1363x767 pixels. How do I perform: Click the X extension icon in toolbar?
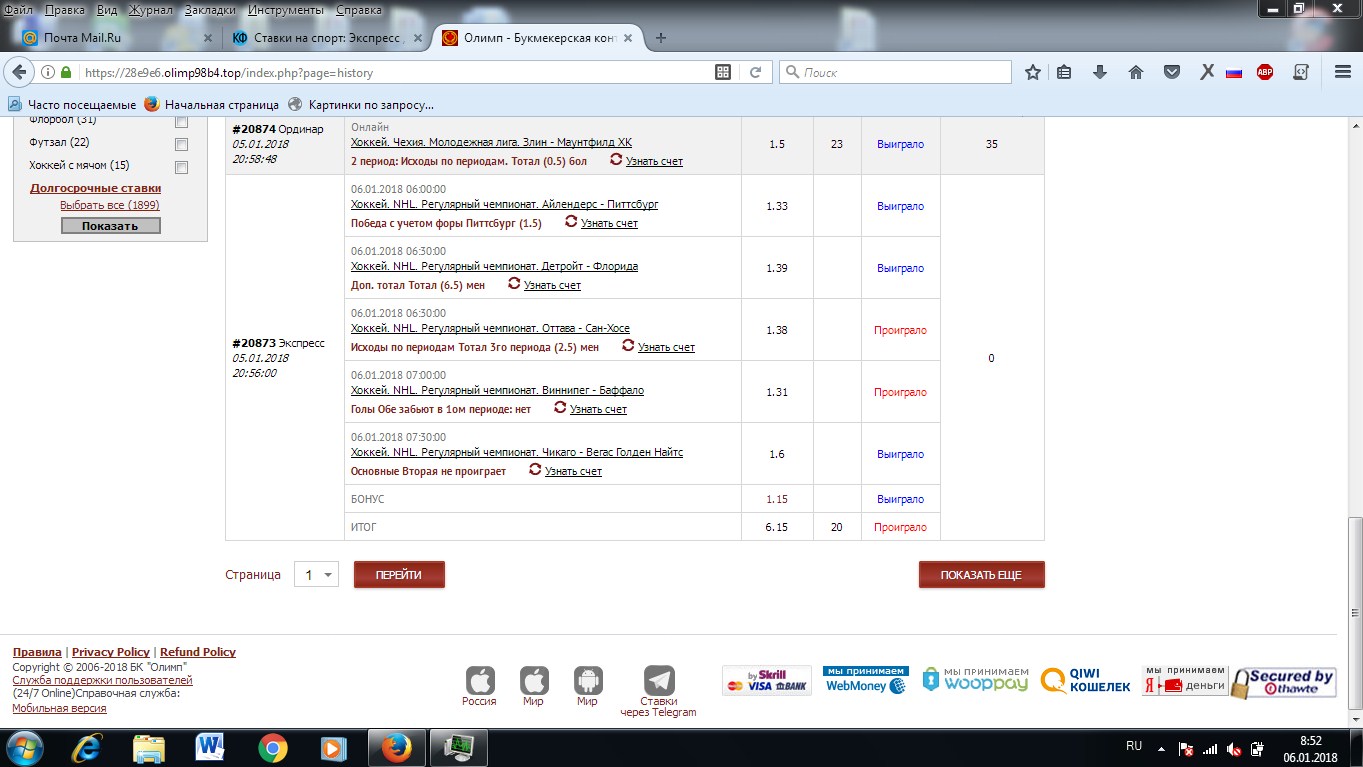1207,72
